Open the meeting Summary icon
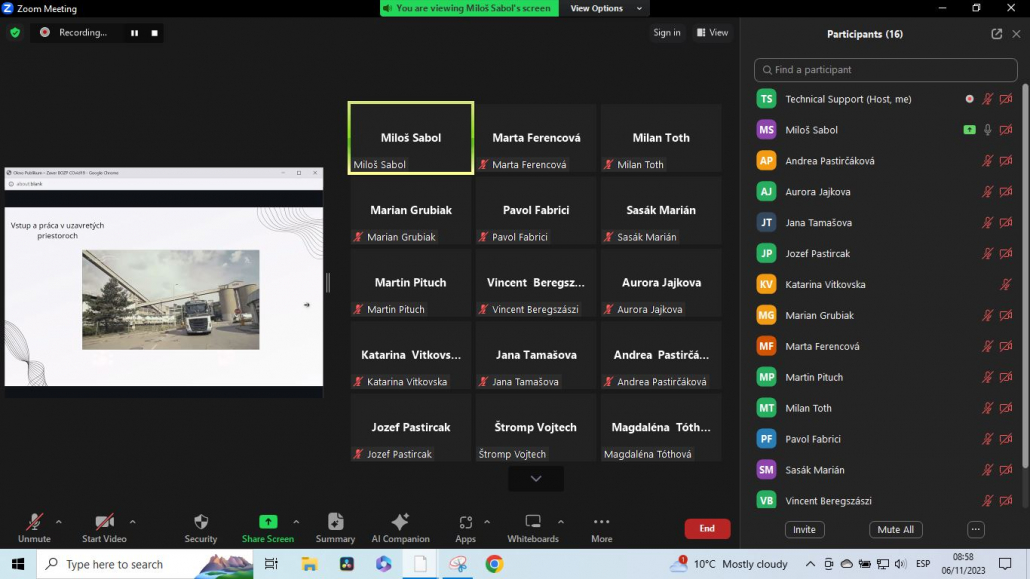 335,522
